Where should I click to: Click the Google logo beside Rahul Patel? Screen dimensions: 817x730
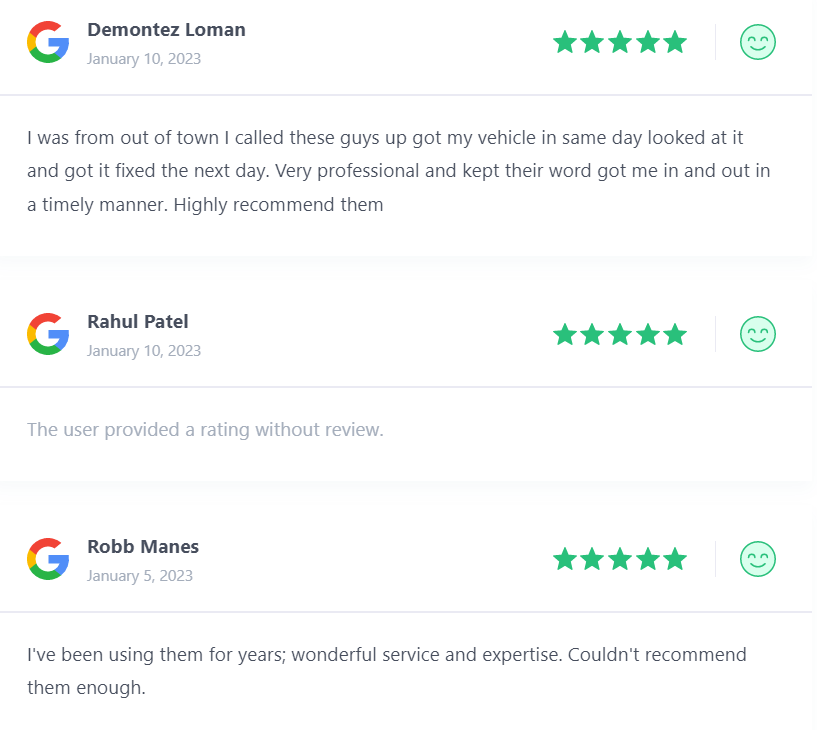coord(48,334)
